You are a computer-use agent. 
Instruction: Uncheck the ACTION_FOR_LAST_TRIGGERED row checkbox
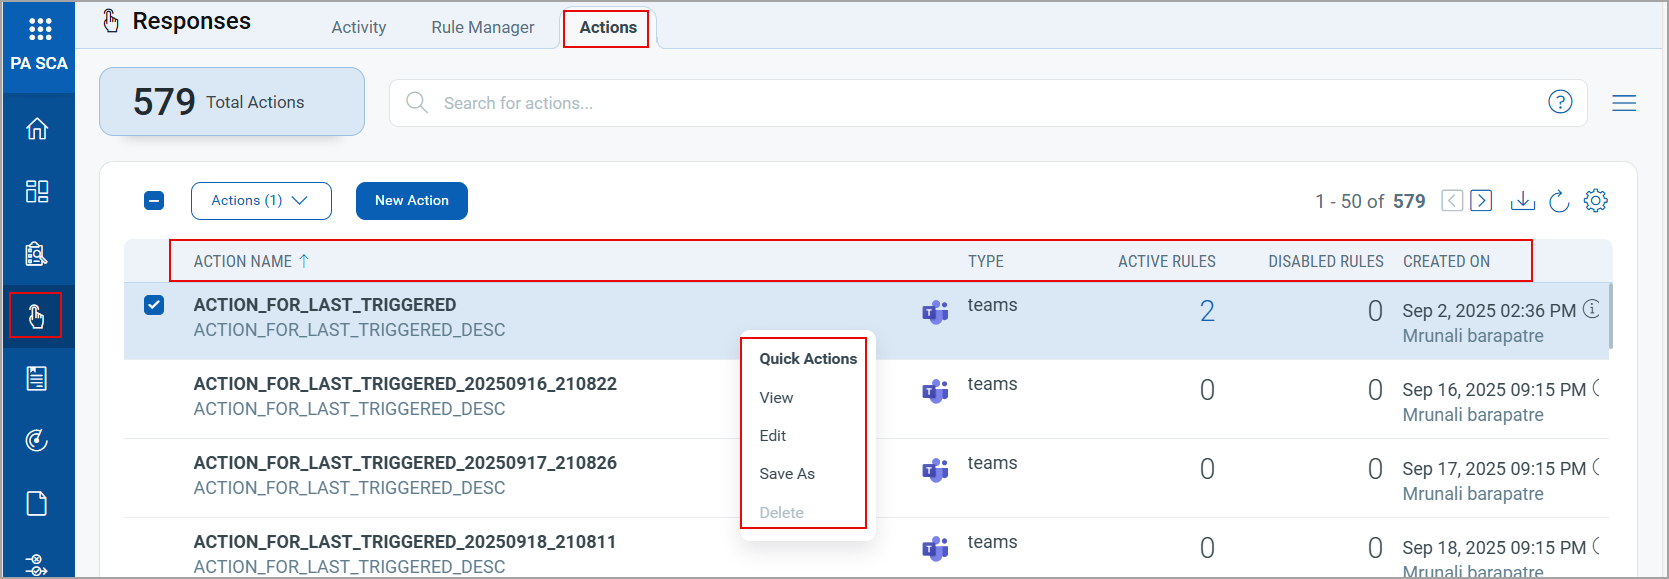pos(154,305)
